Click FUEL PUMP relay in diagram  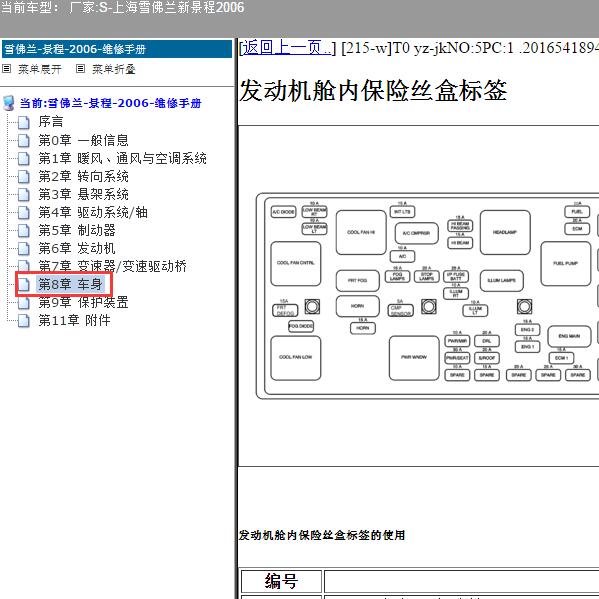(566, 263)
